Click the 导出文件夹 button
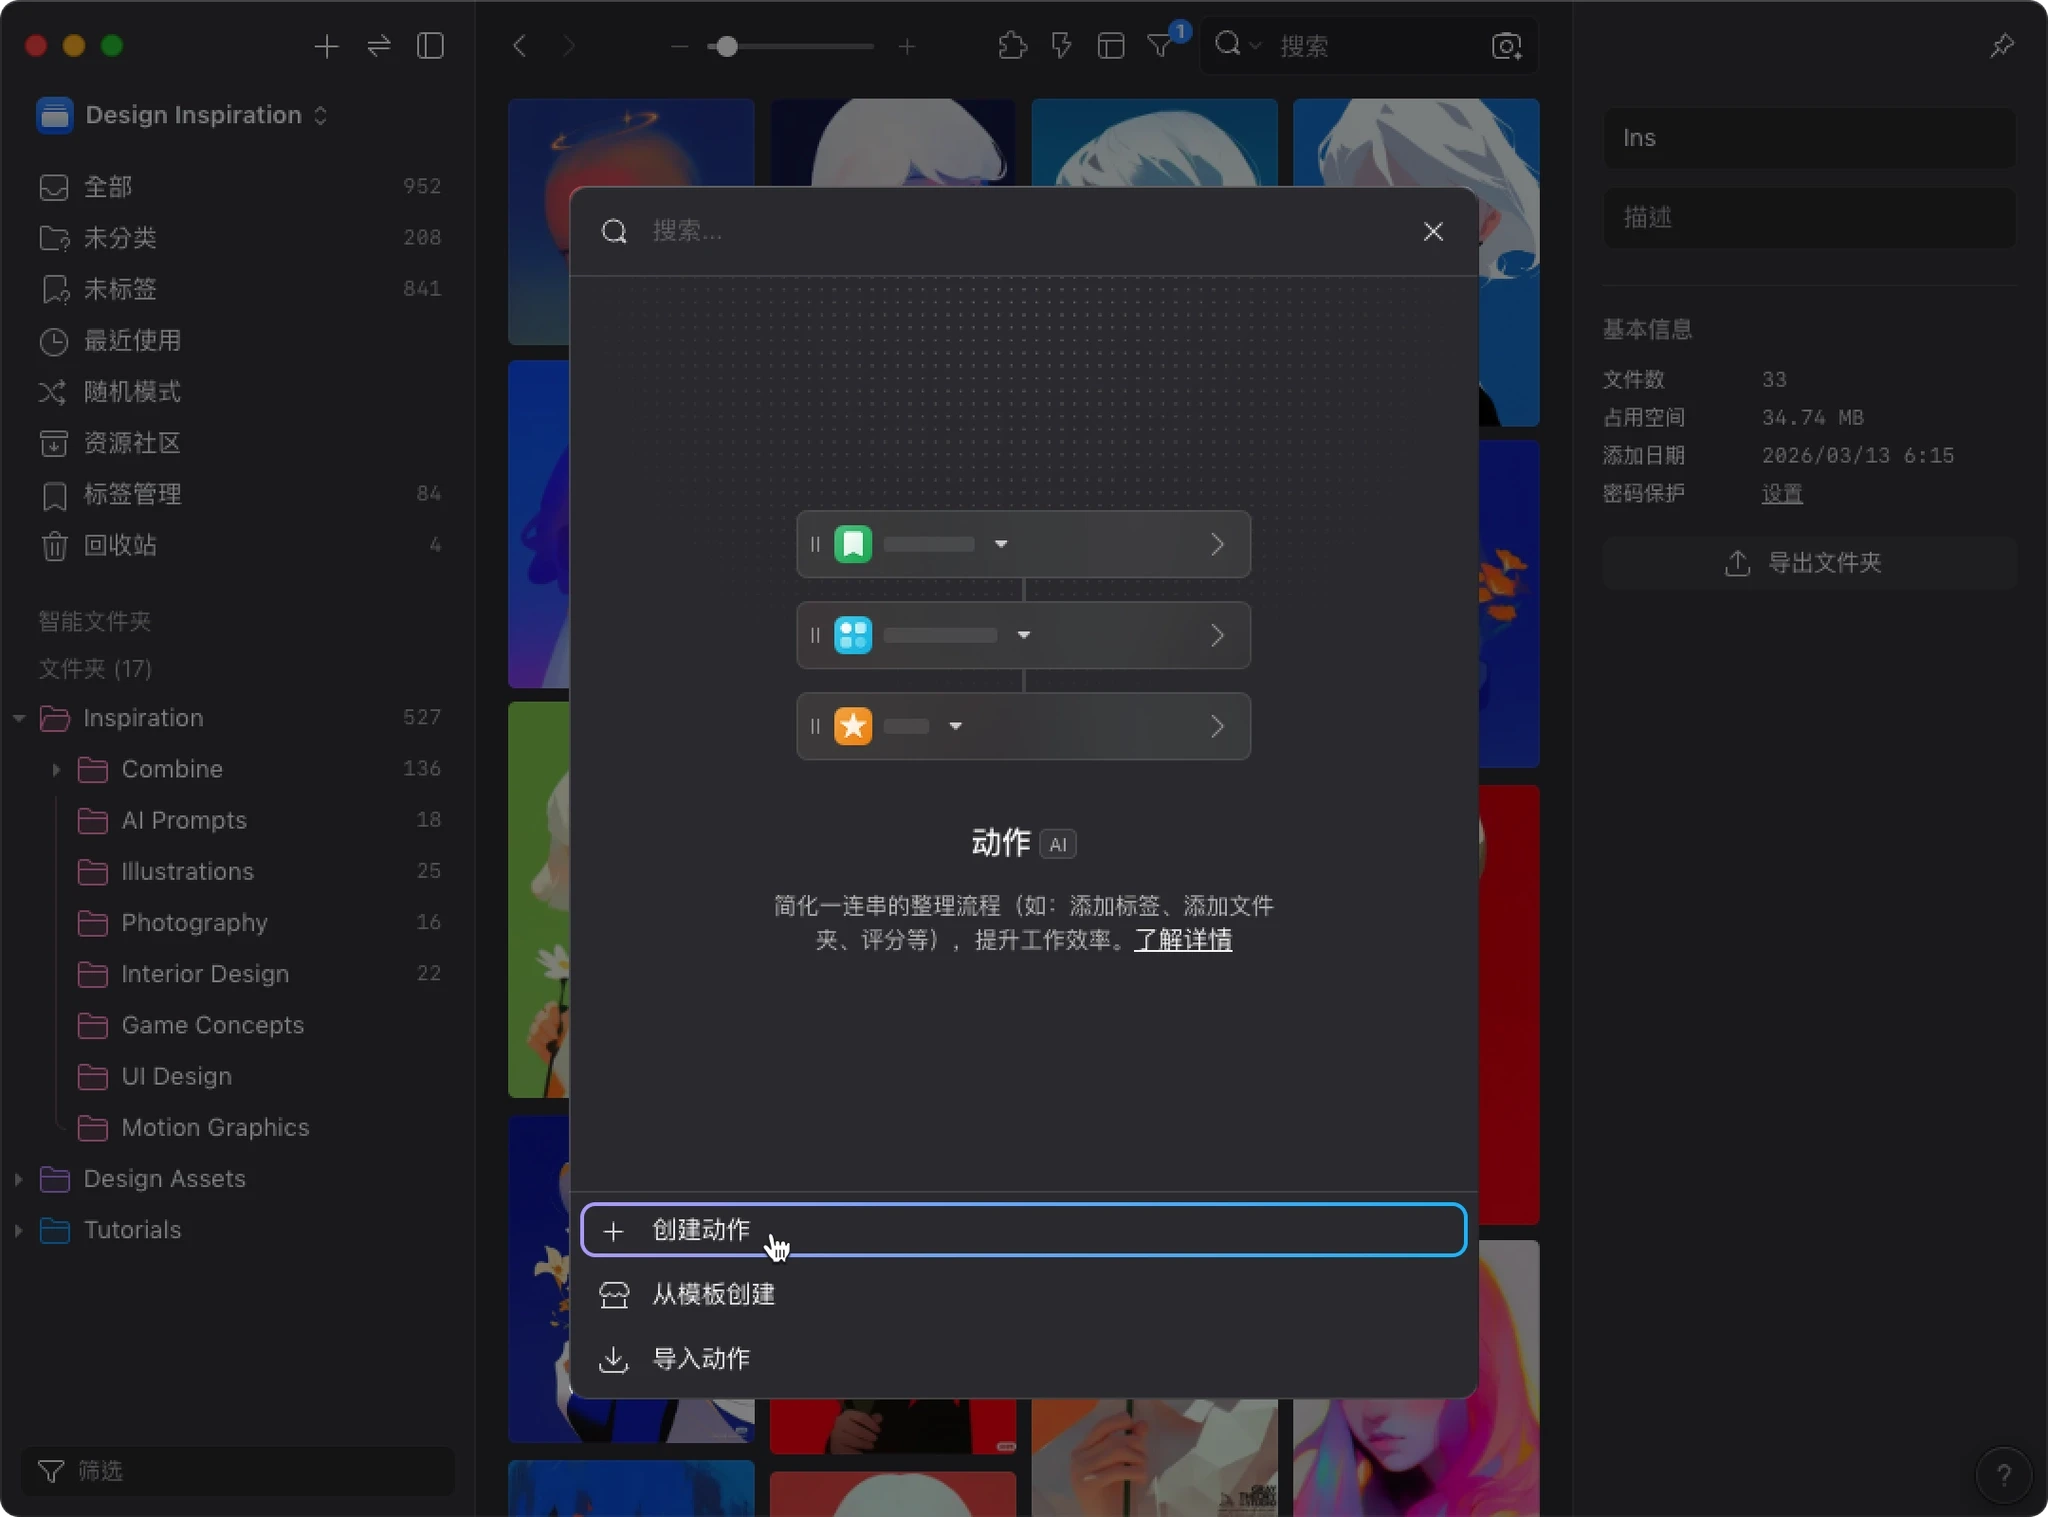2048x1517 pixels. pyautogui.click(x=1808, y=563)
